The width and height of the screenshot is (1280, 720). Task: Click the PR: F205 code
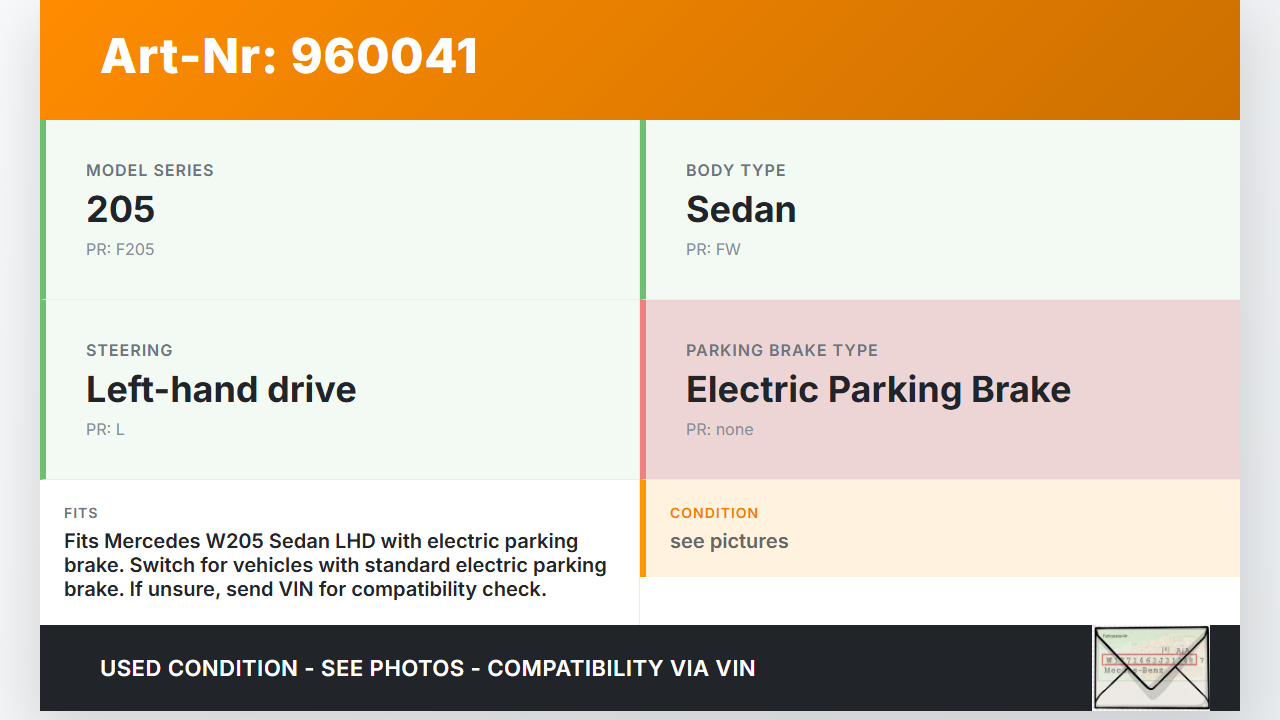tap(120, 250)
